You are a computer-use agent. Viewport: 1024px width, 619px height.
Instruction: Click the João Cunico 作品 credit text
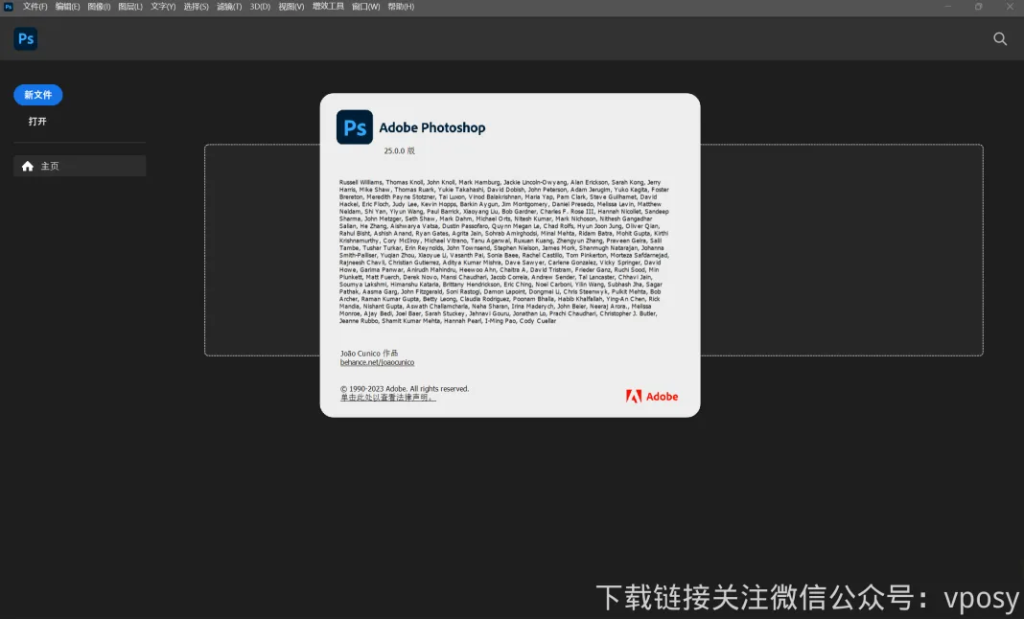coord(368,353)
